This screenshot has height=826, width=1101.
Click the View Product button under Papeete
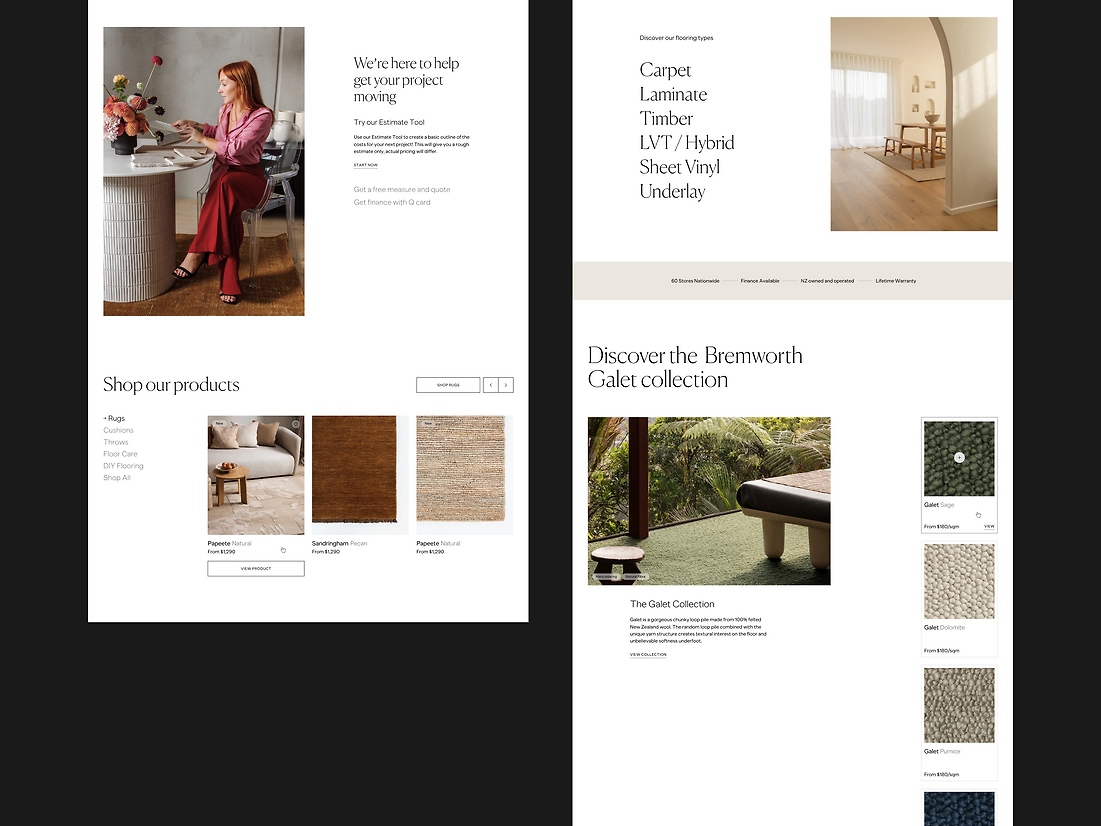click(256, 568)
